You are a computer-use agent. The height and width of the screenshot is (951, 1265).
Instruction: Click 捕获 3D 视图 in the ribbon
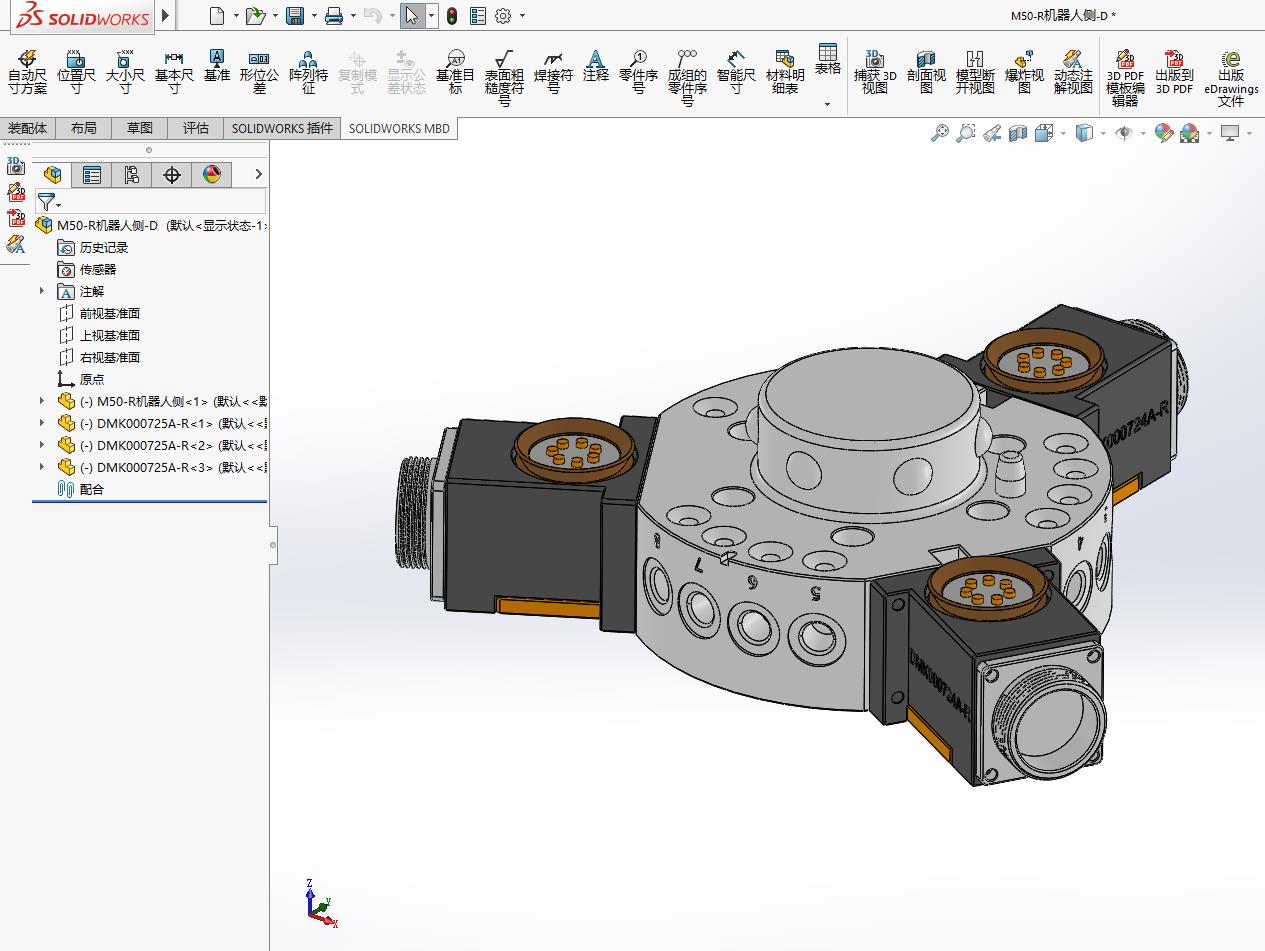point(875,72)
